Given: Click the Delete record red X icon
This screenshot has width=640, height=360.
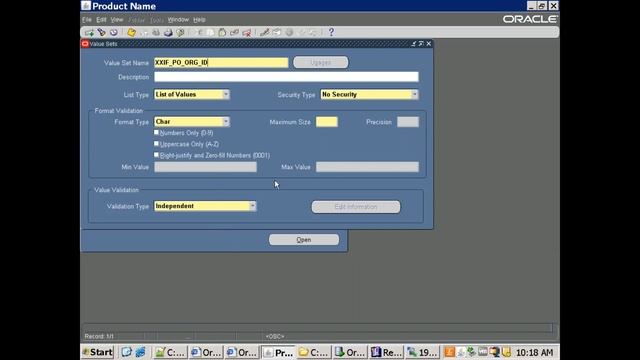Looking at the screenshot, I should (x=247, y=32).
